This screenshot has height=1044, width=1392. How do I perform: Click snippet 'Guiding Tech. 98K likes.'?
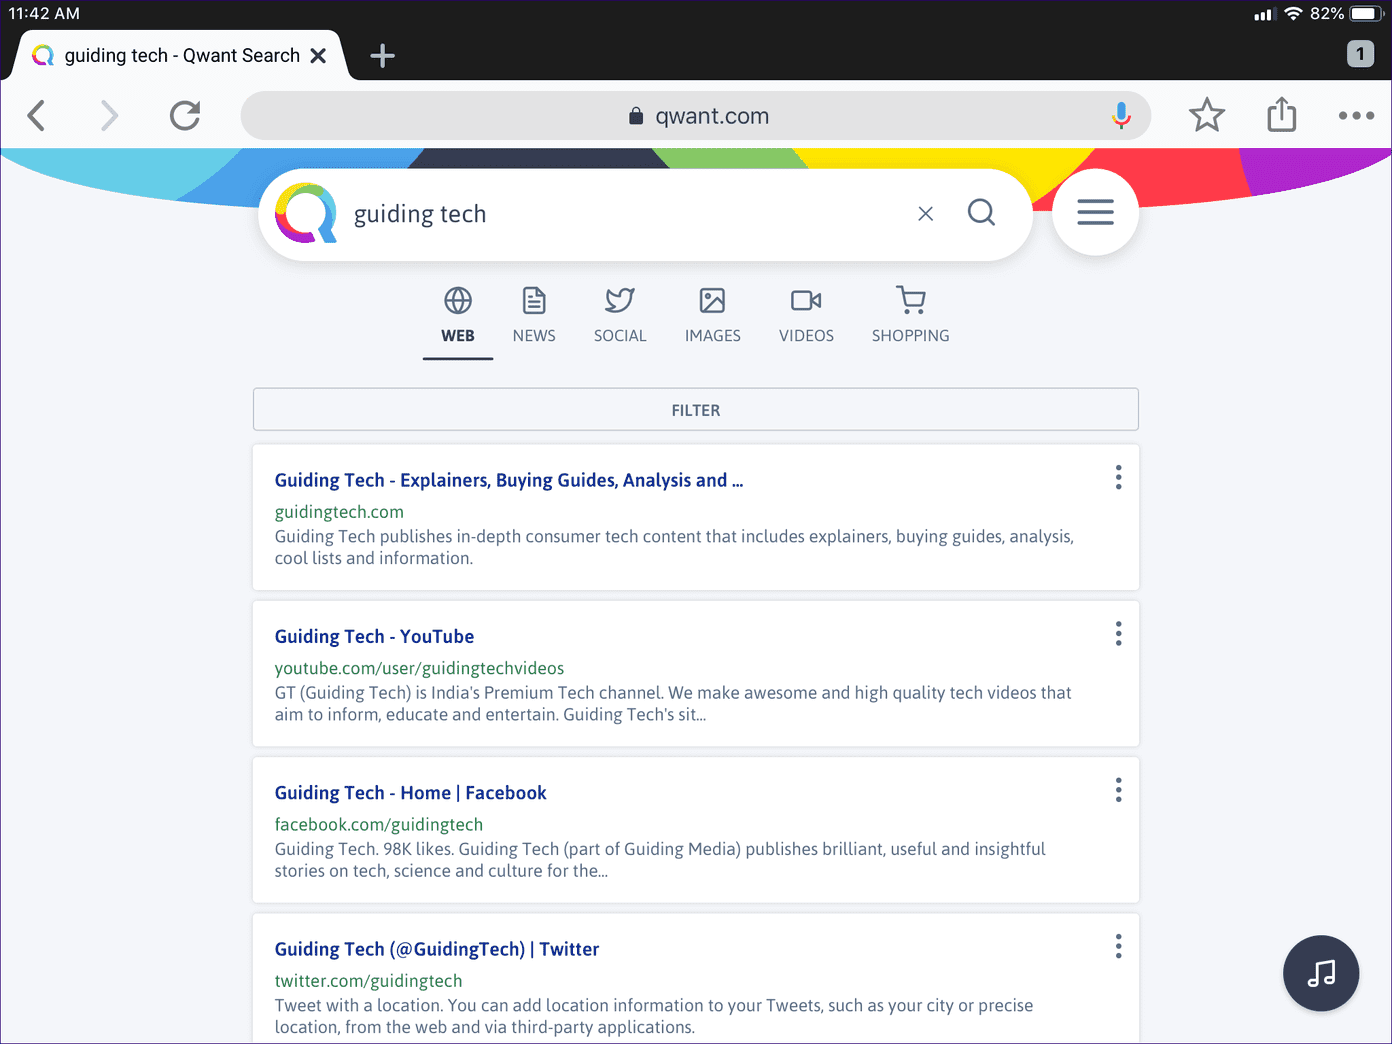(x=660, y=860)
